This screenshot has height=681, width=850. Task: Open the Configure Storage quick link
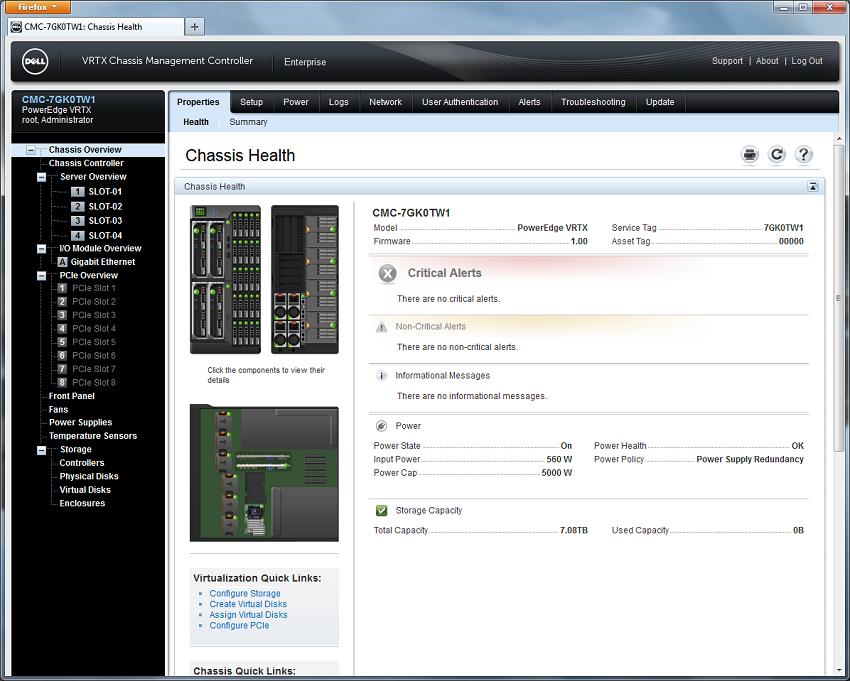[244, 593]
